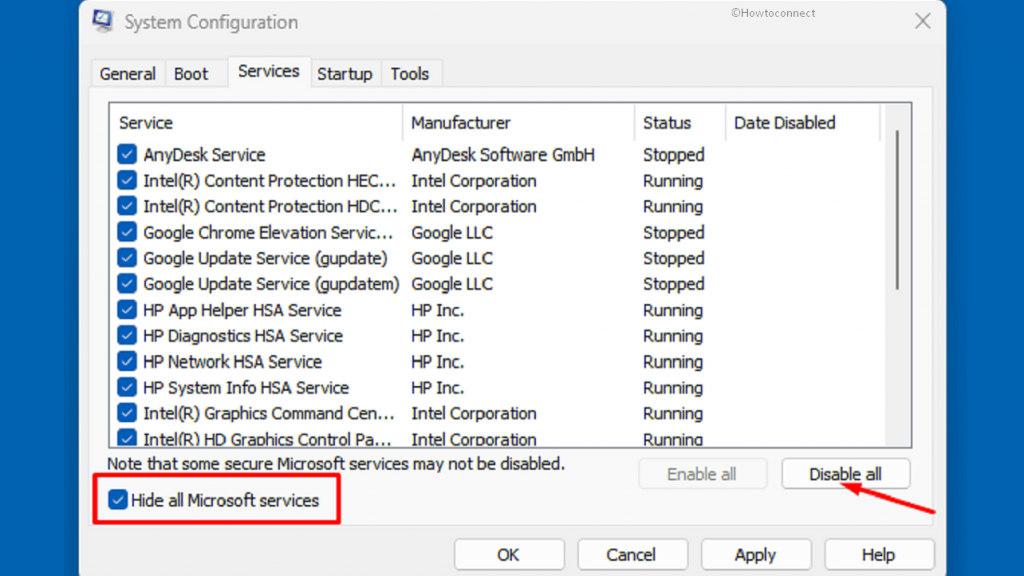
Task: Click Running status of HP Diagnostics HSA
Action: pyautogui.click(x=673, y=336)
